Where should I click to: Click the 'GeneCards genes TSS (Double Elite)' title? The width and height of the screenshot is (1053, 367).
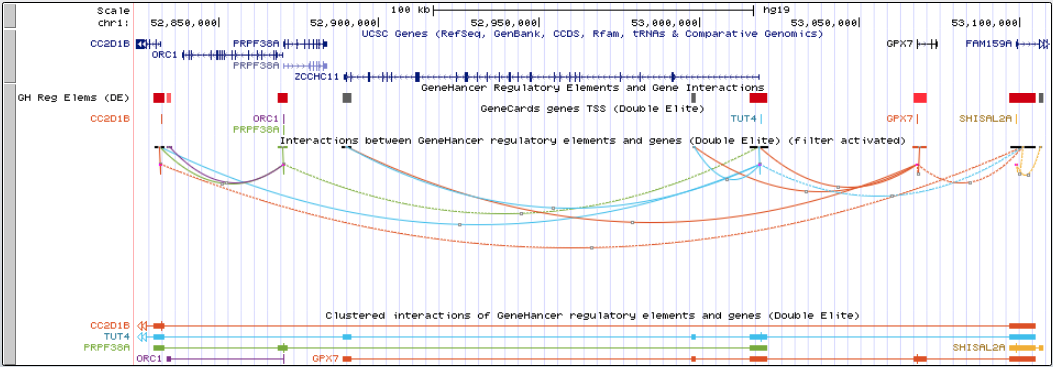[592, 108]
